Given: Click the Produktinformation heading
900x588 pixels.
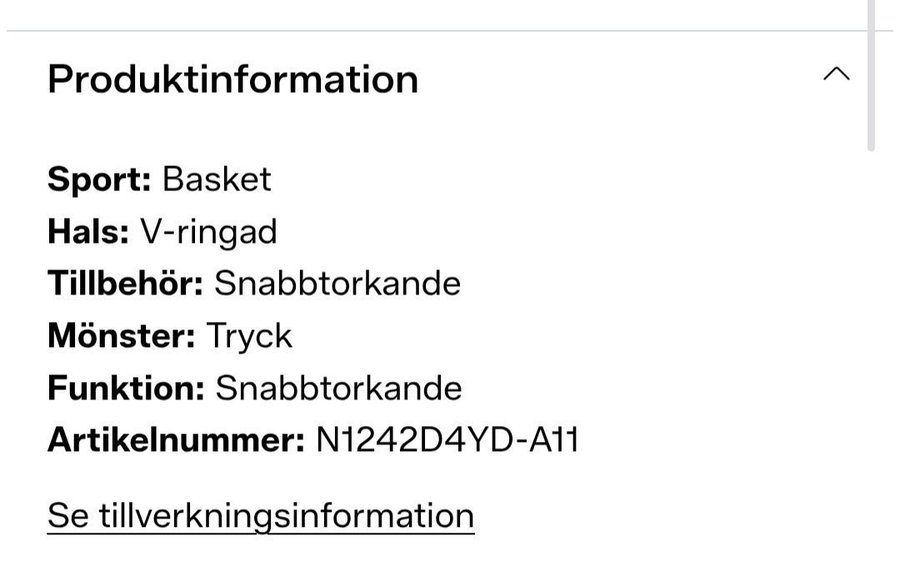Looking at the screenshot, I should [232, 79].
